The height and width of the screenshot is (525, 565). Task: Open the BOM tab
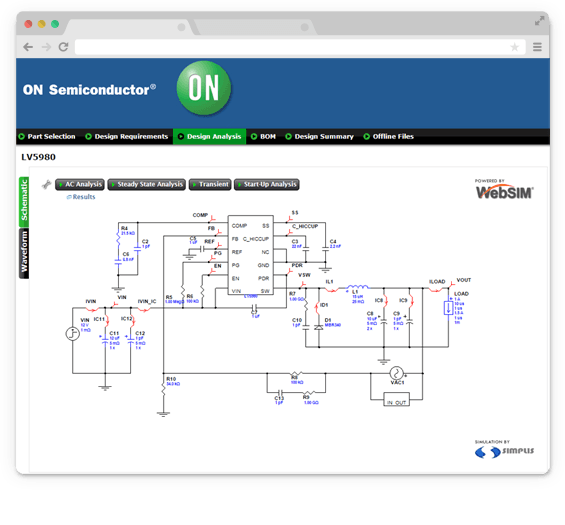pos(263,137)
